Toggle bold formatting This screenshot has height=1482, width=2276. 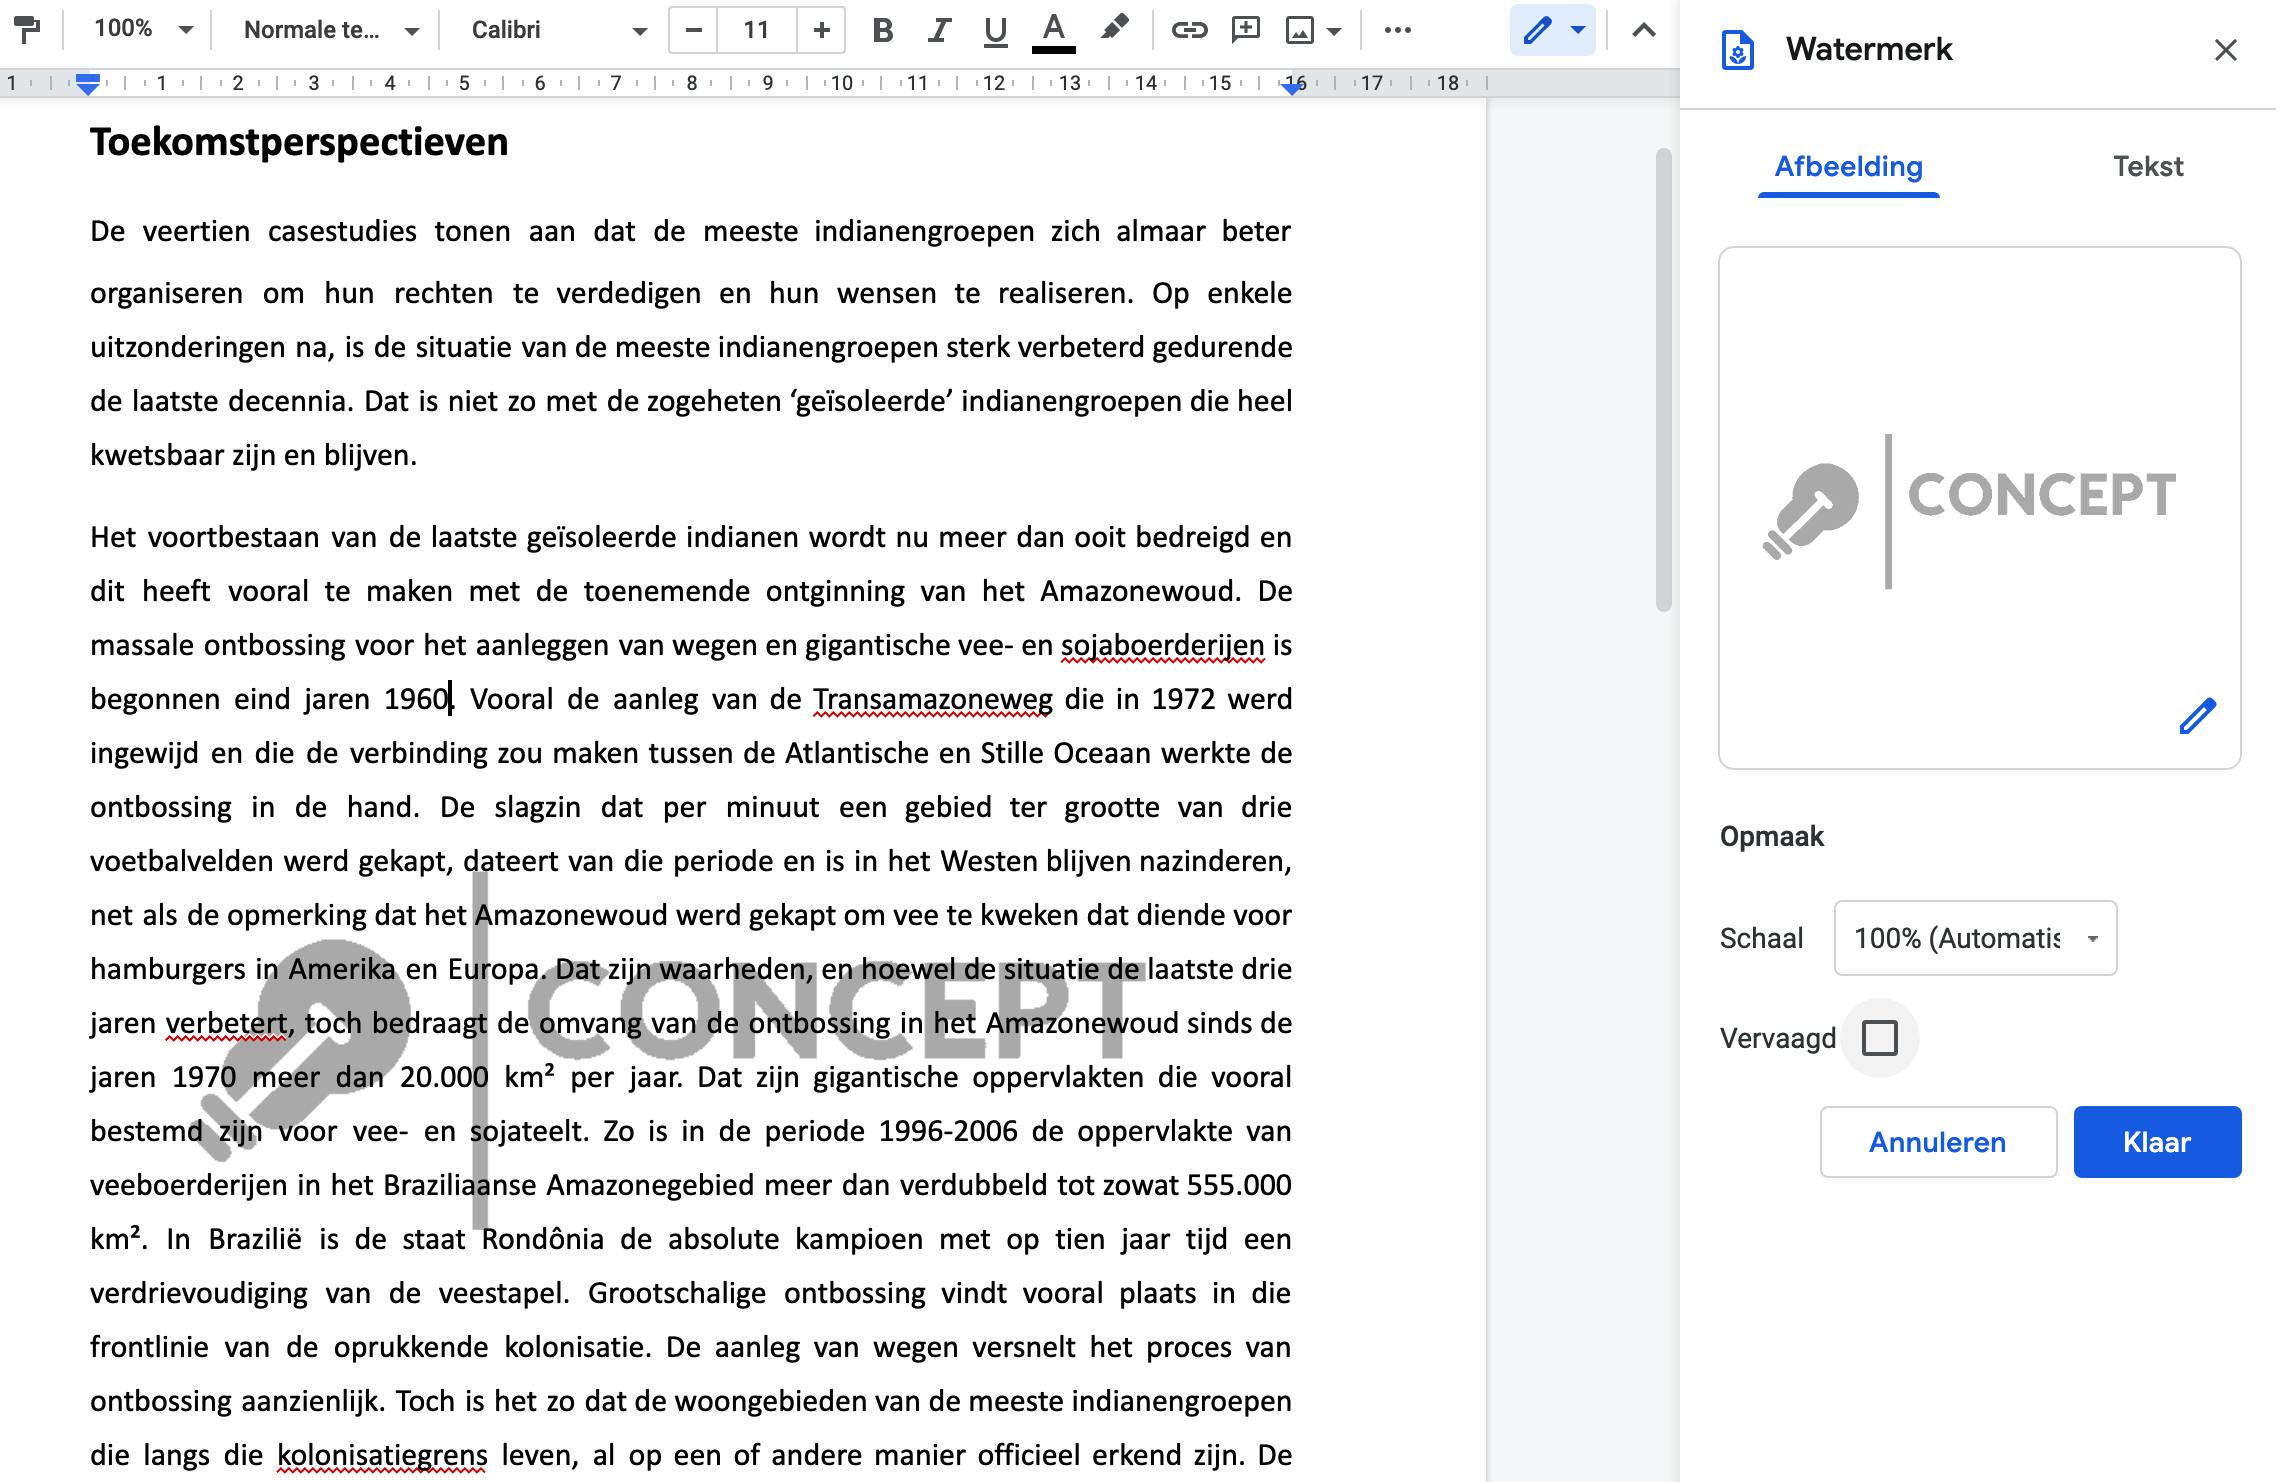tap(882, 30)
